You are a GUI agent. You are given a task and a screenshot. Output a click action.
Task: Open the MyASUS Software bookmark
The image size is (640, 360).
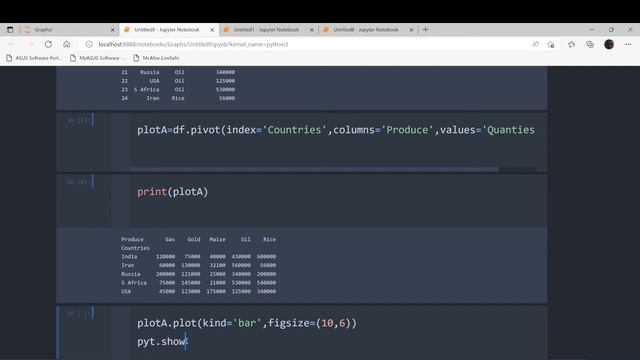point(98,58)
